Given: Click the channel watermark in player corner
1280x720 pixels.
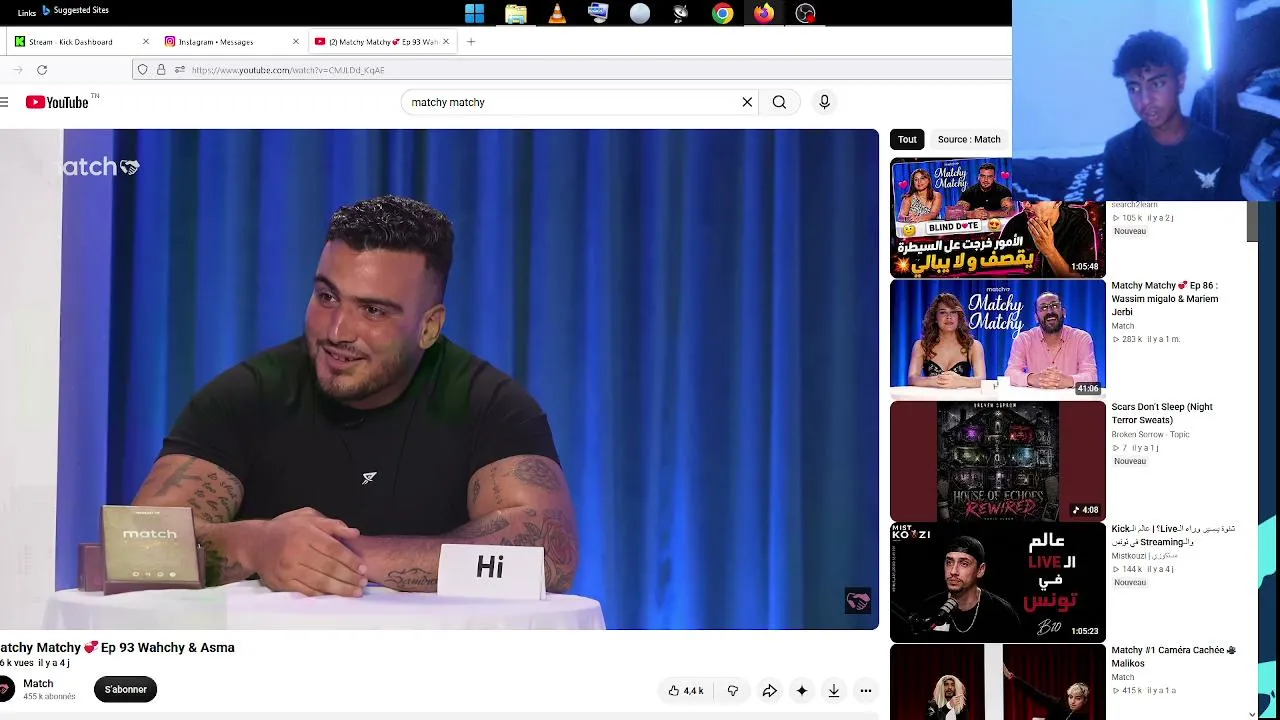Looking at the screenshot, I should point(858,601).
